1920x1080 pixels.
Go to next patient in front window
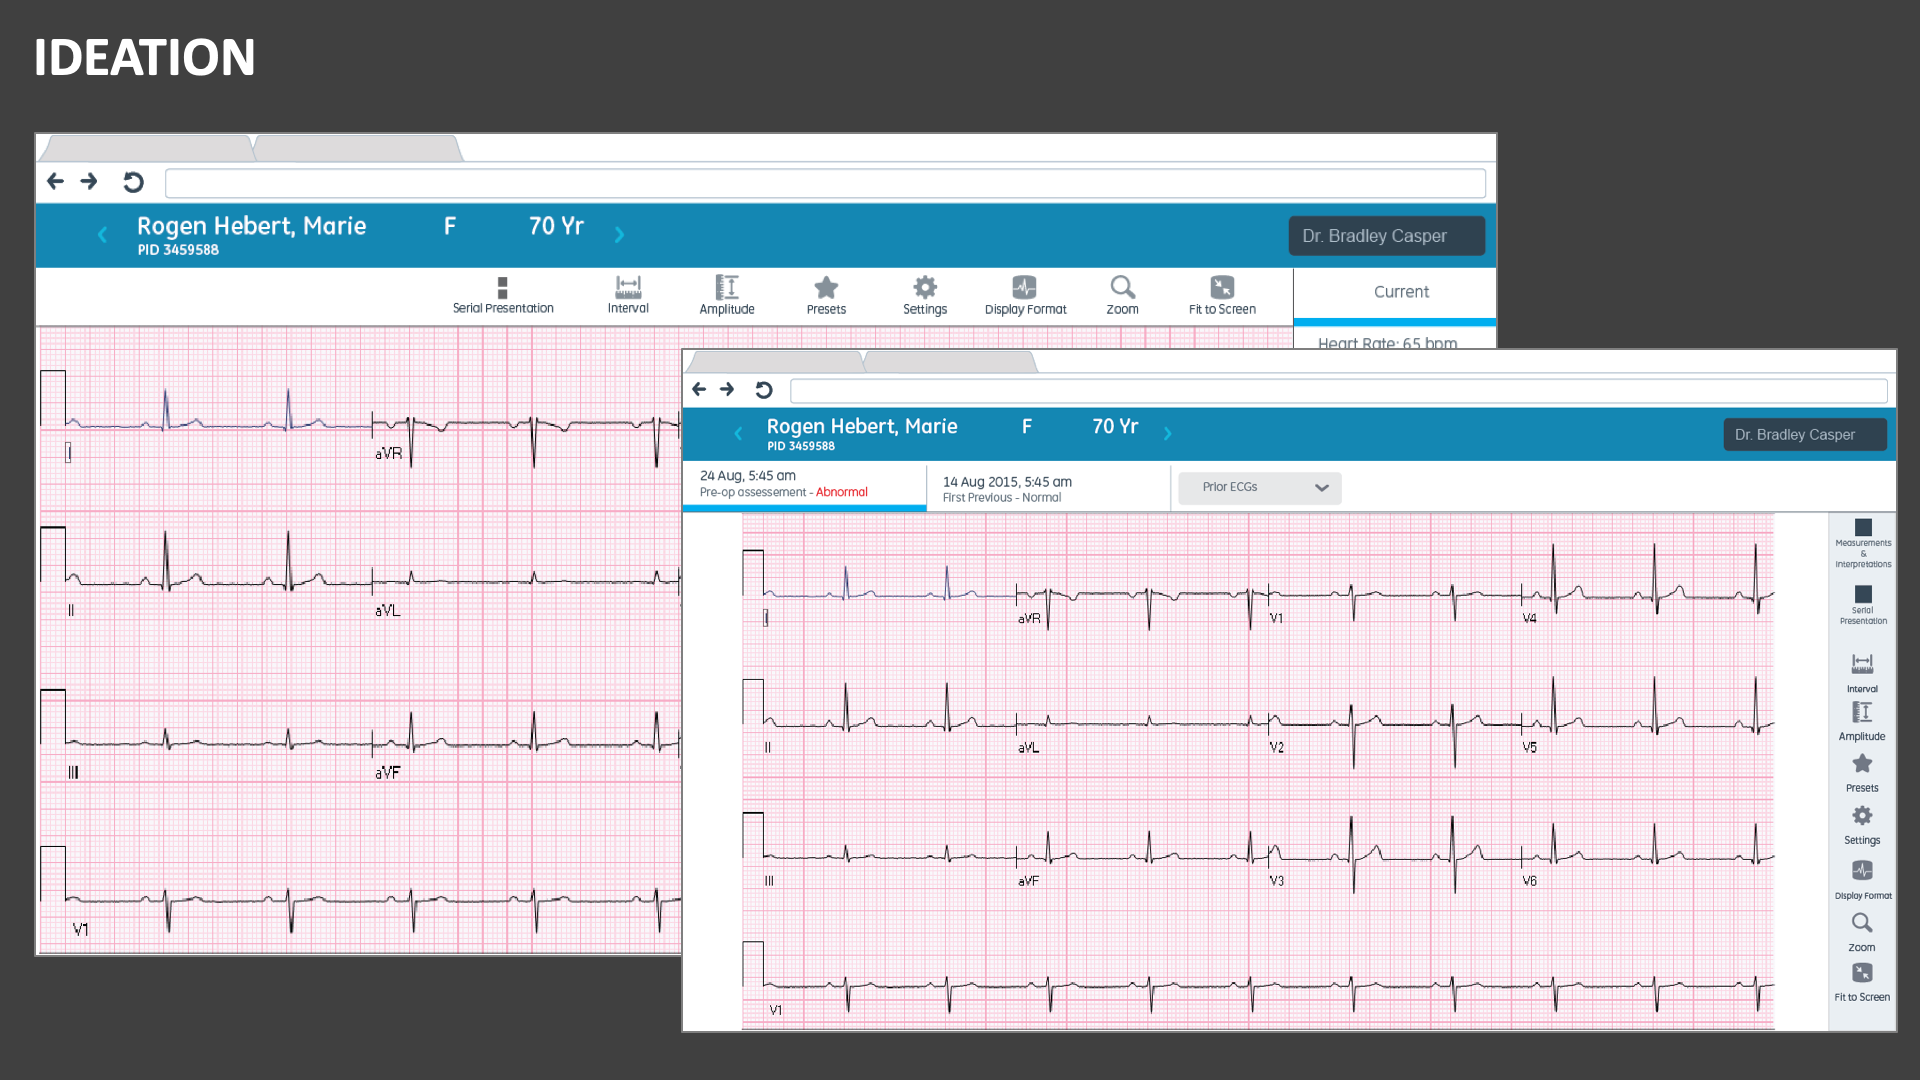pyautogui.click(x=1167, y=433)
